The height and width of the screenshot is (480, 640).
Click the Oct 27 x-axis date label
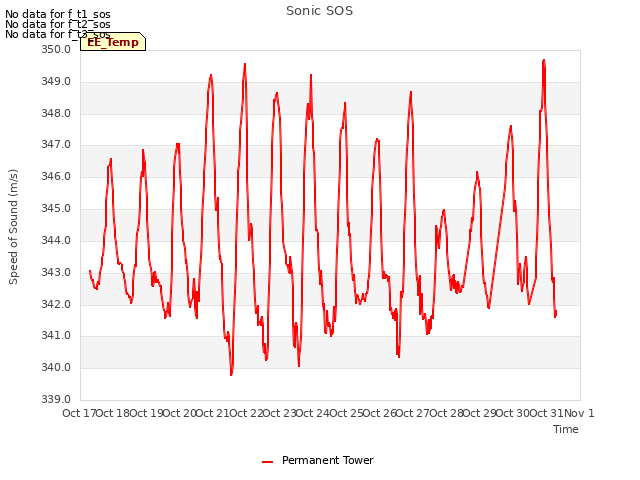click(x=413, y=413)
